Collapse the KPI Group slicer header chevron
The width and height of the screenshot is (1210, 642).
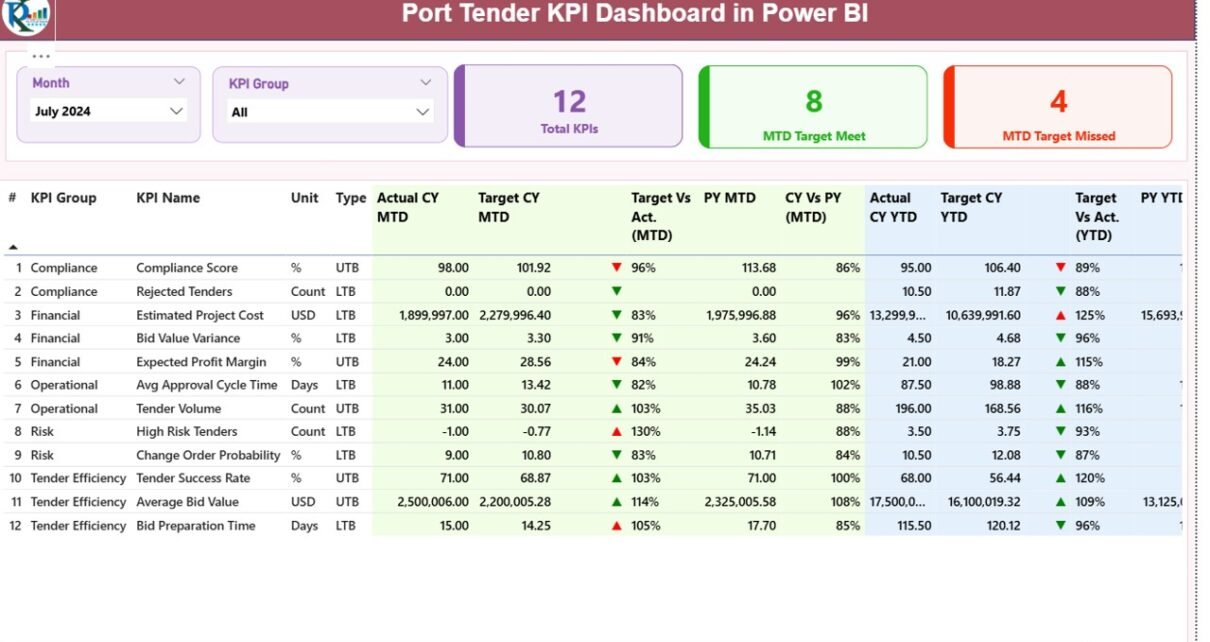[426, 83]
